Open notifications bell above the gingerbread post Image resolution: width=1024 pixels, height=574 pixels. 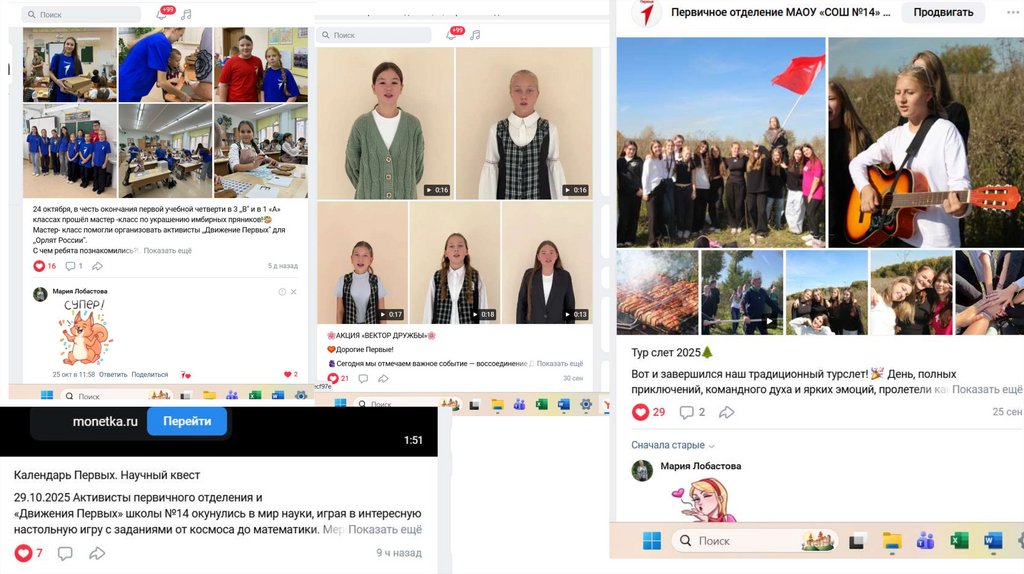click(161, 14)
